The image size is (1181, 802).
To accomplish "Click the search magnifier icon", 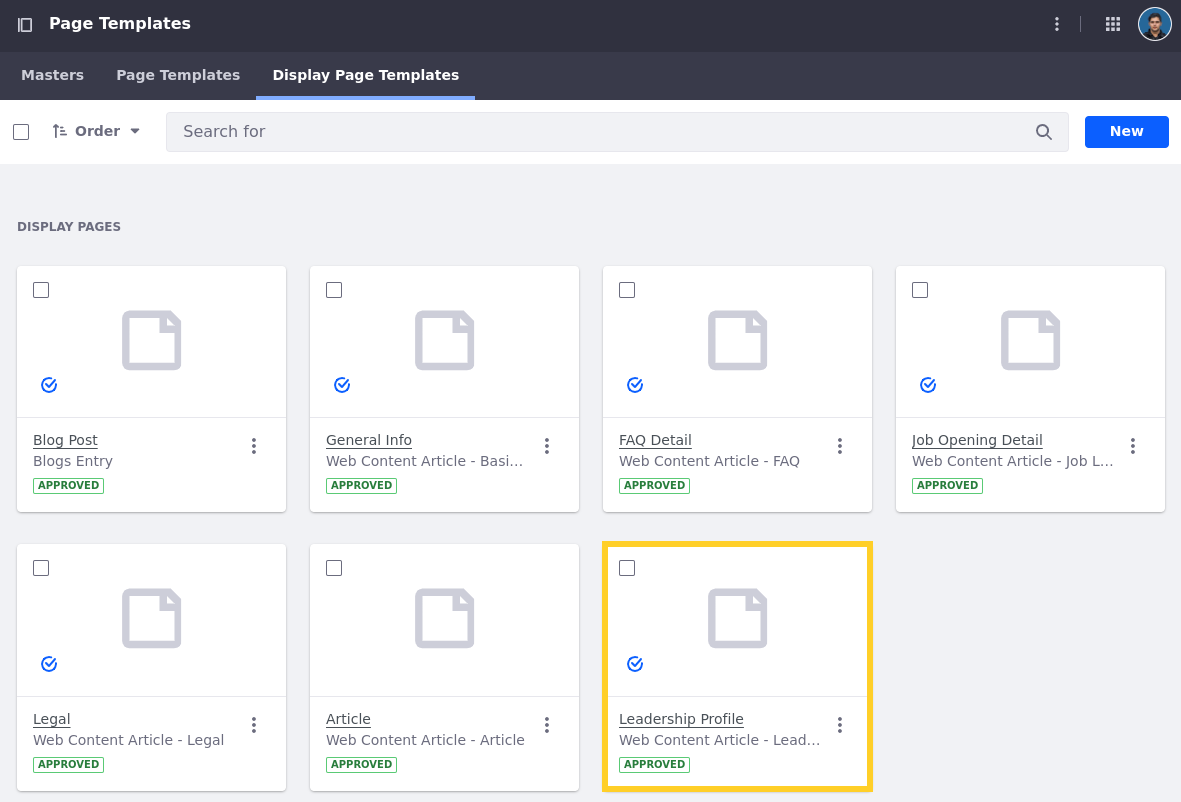I will pyautogui.click(x=1043, y=132).
